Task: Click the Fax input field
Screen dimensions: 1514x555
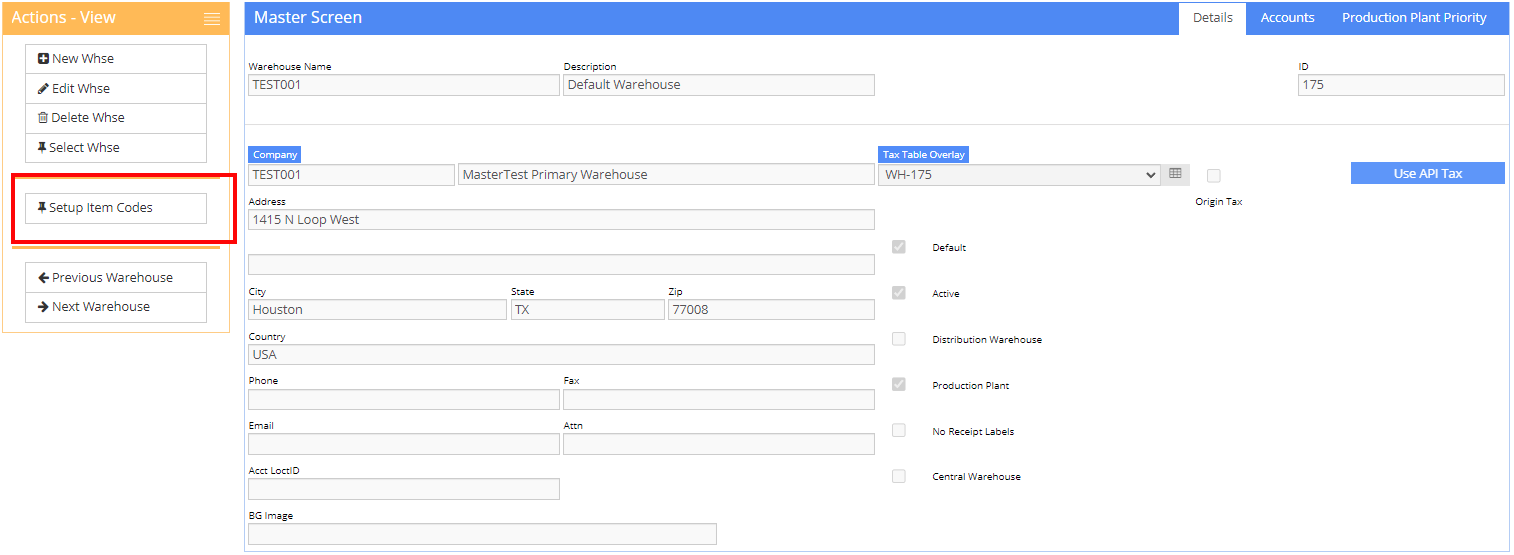Action: (719, 400)
